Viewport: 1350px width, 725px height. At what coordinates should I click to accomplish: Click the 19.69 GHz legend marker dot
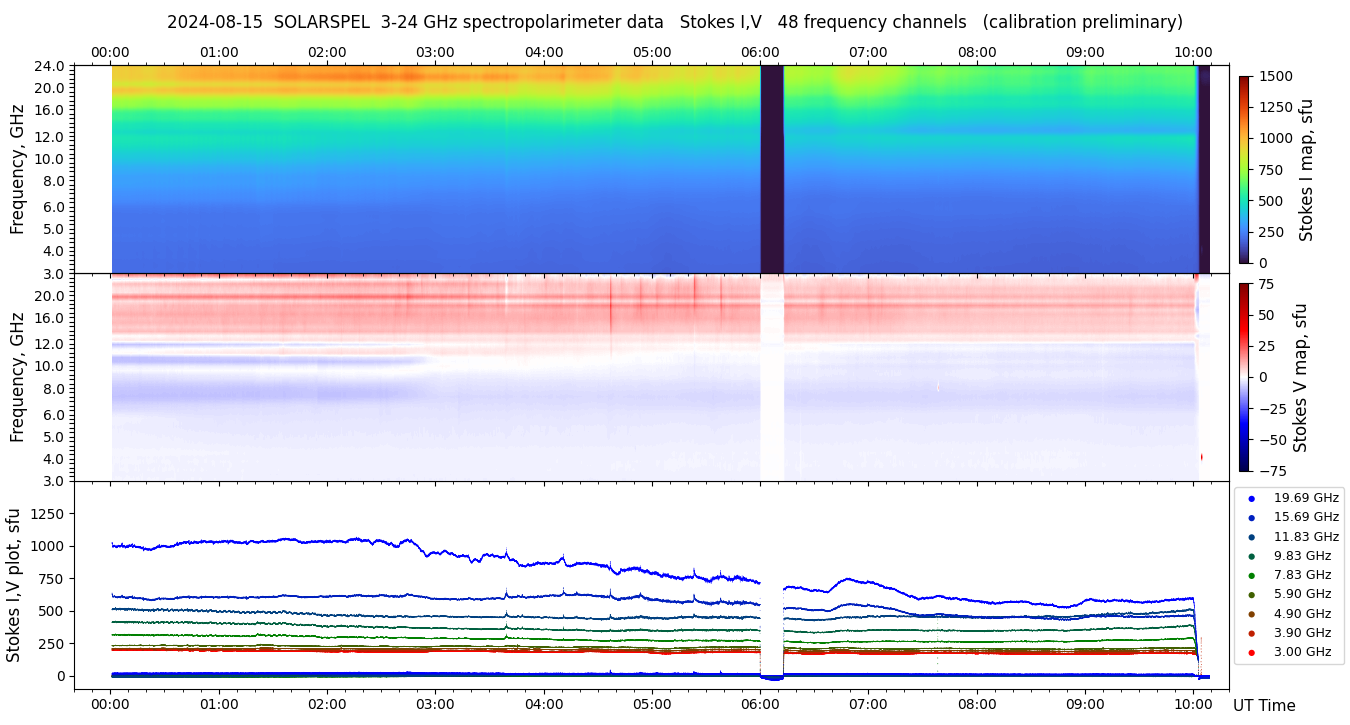[x=1251, y=498]
